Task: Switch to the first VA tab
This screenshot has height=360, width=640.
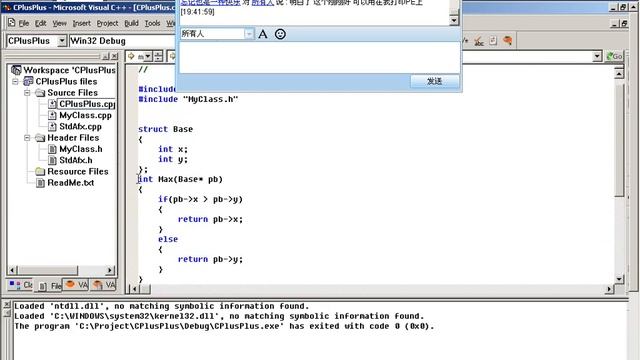Action: point(76,284)
